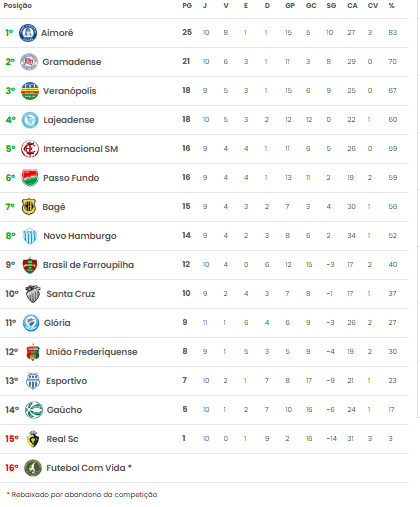
Task: Click the PG column header
Action: [187, 6]
